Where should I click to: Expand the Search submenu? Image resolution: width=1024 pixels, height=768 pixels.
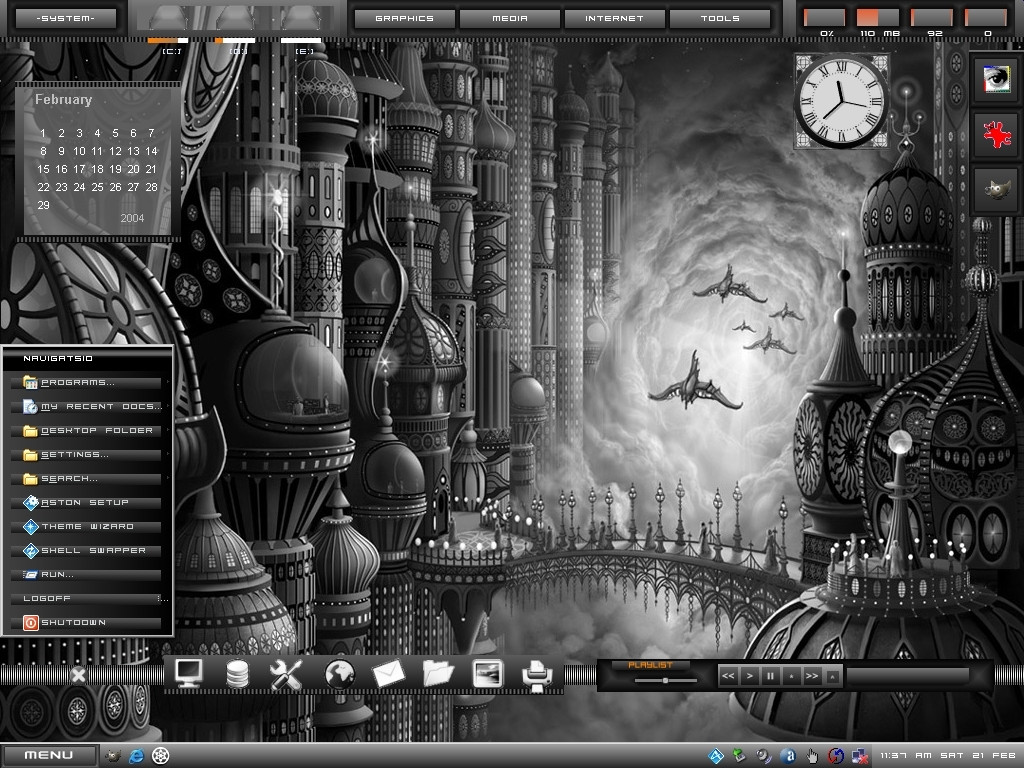tap(87, 479)
